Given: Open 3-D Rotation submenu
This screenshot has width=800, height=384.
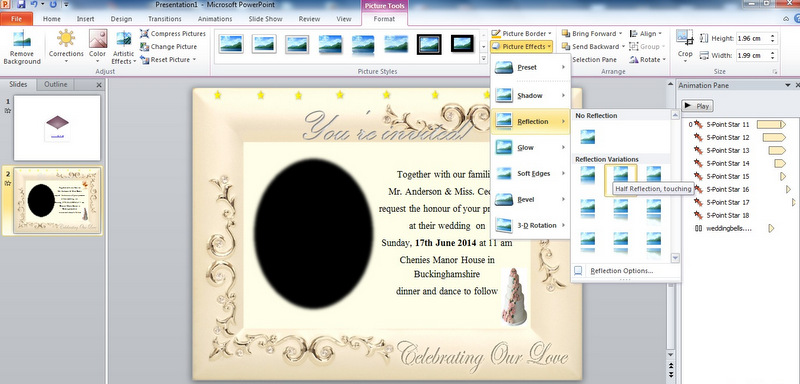Looking at the screenshot, I should pyautogui.click(x=530, y=225).
